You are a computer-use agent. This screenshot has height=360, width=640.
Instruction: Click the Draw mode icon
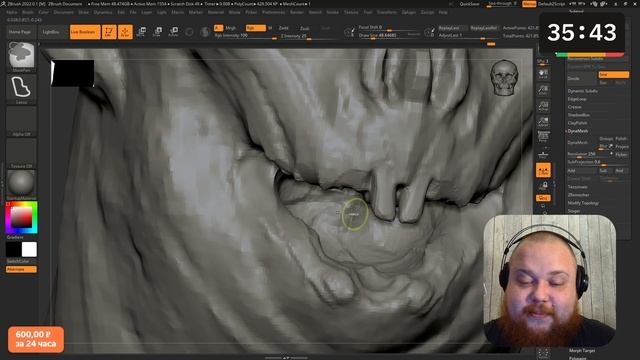[125, 32]
